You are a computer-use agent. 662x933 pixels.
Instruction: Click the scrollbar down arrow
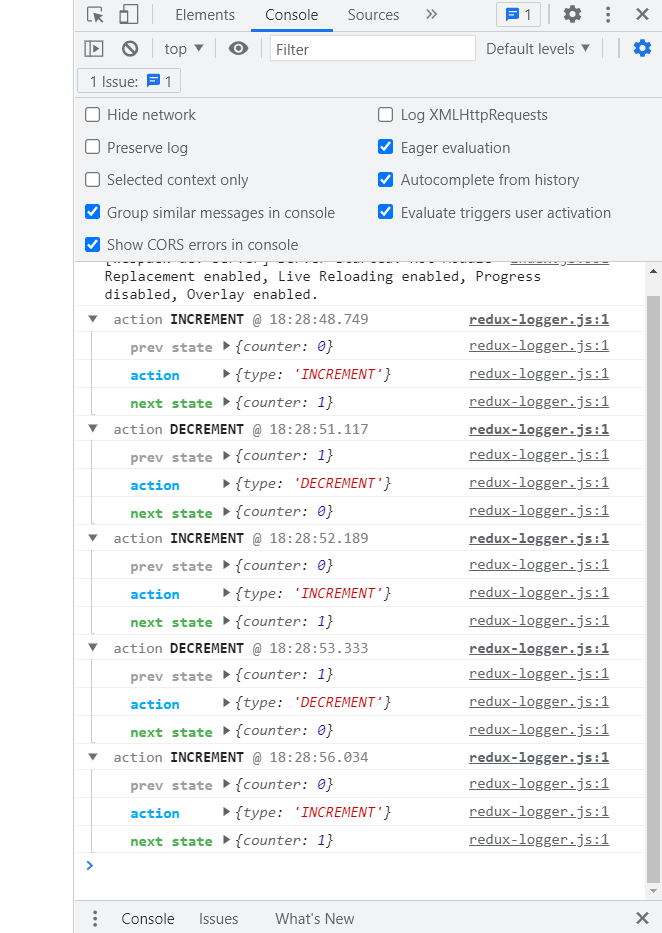[653, 891]
